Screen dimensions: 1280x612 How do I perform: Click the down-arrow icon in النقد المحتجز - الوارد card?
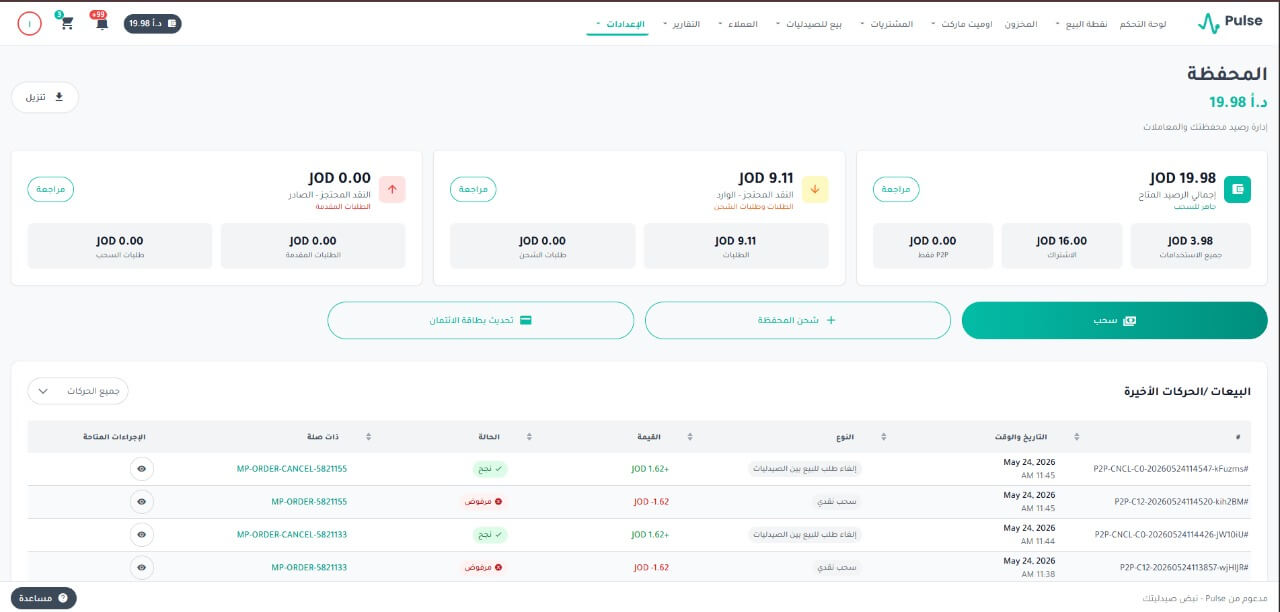815,189
